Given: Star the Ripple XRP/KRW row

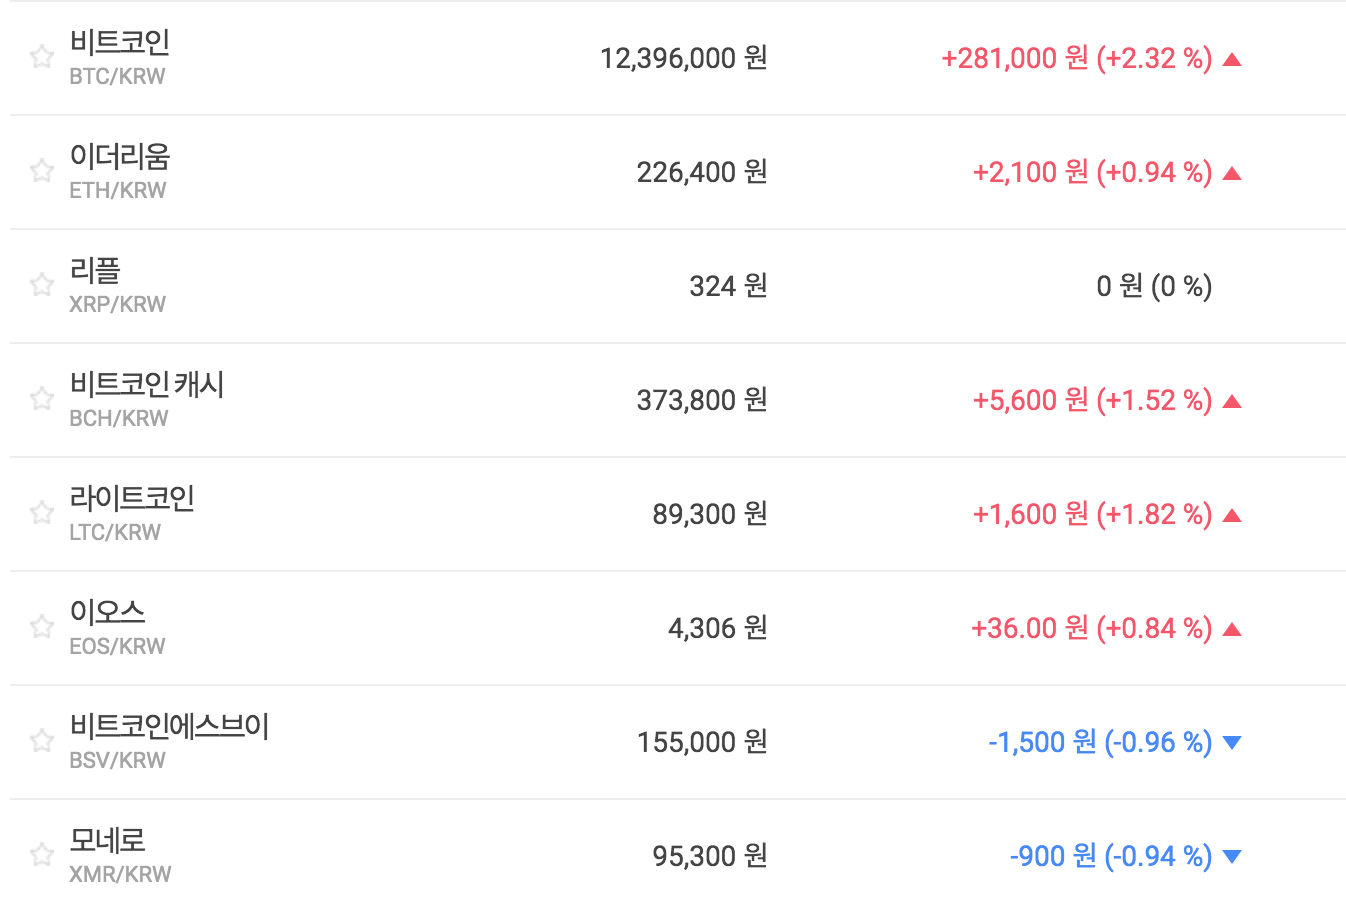Looking at the screenshot, I should point(41,285).
